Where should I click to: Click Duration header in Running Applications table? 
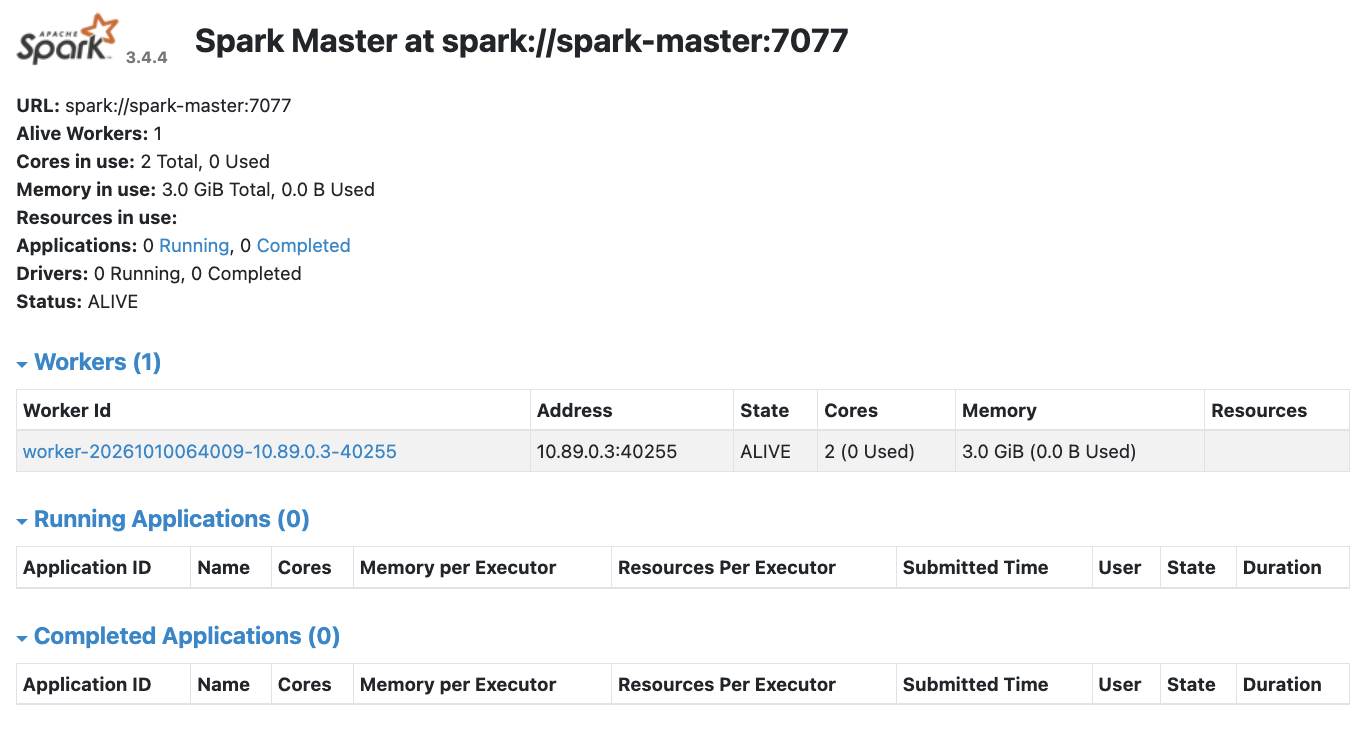click(x=1293, y=568)
